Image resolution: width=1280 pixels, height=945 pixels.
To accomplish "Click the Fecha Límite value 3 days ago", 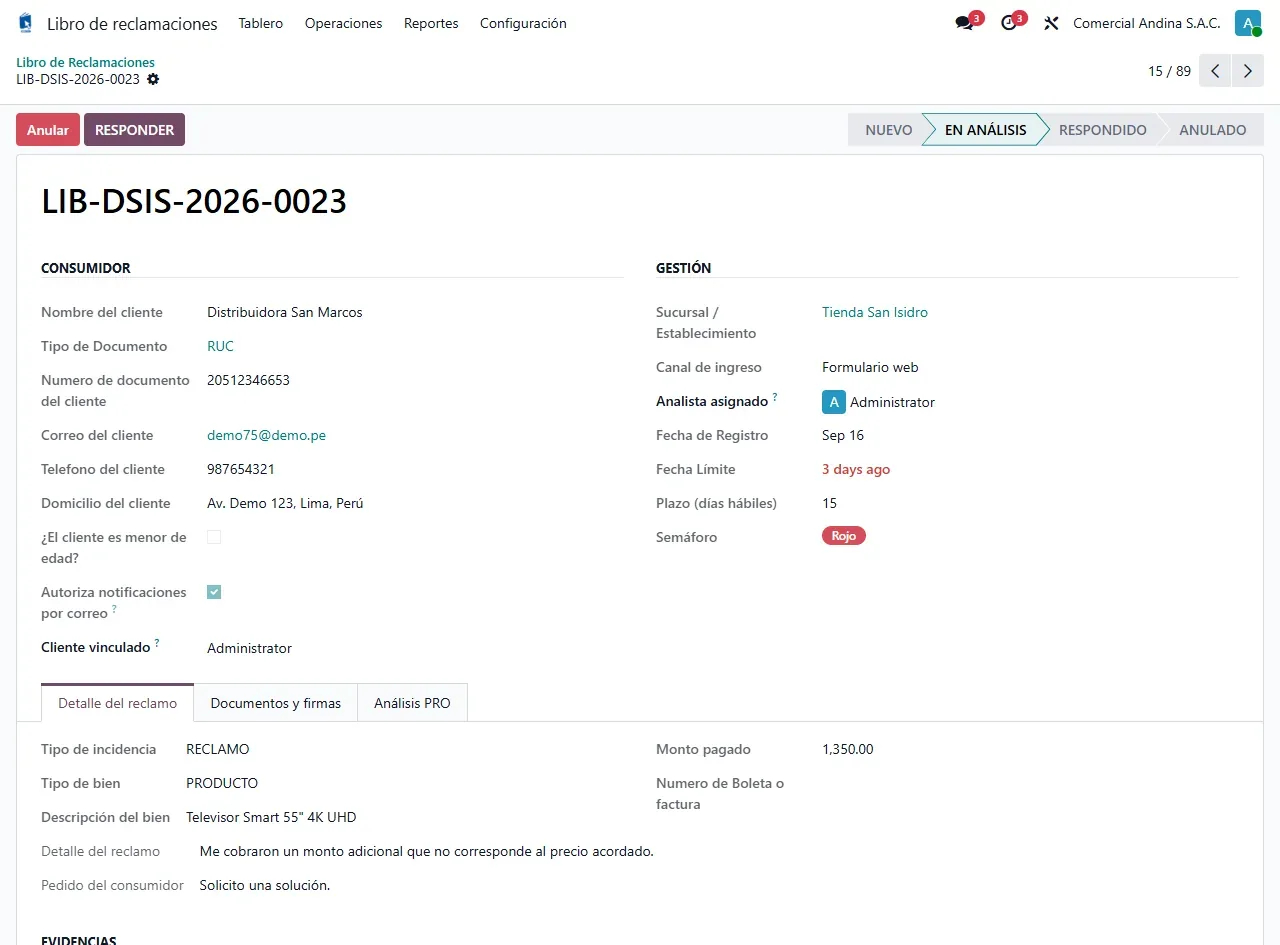I will (x=856, y=469).
